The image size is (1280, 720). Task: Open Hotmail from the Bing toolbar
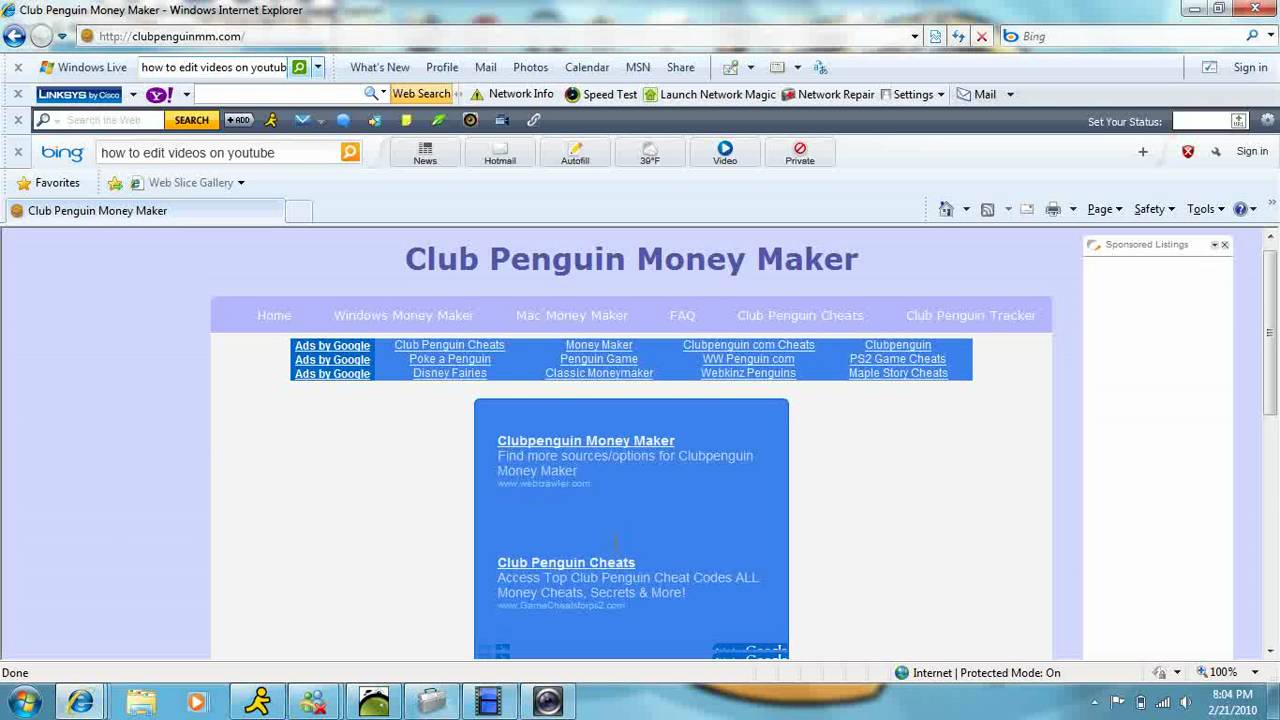500,152
